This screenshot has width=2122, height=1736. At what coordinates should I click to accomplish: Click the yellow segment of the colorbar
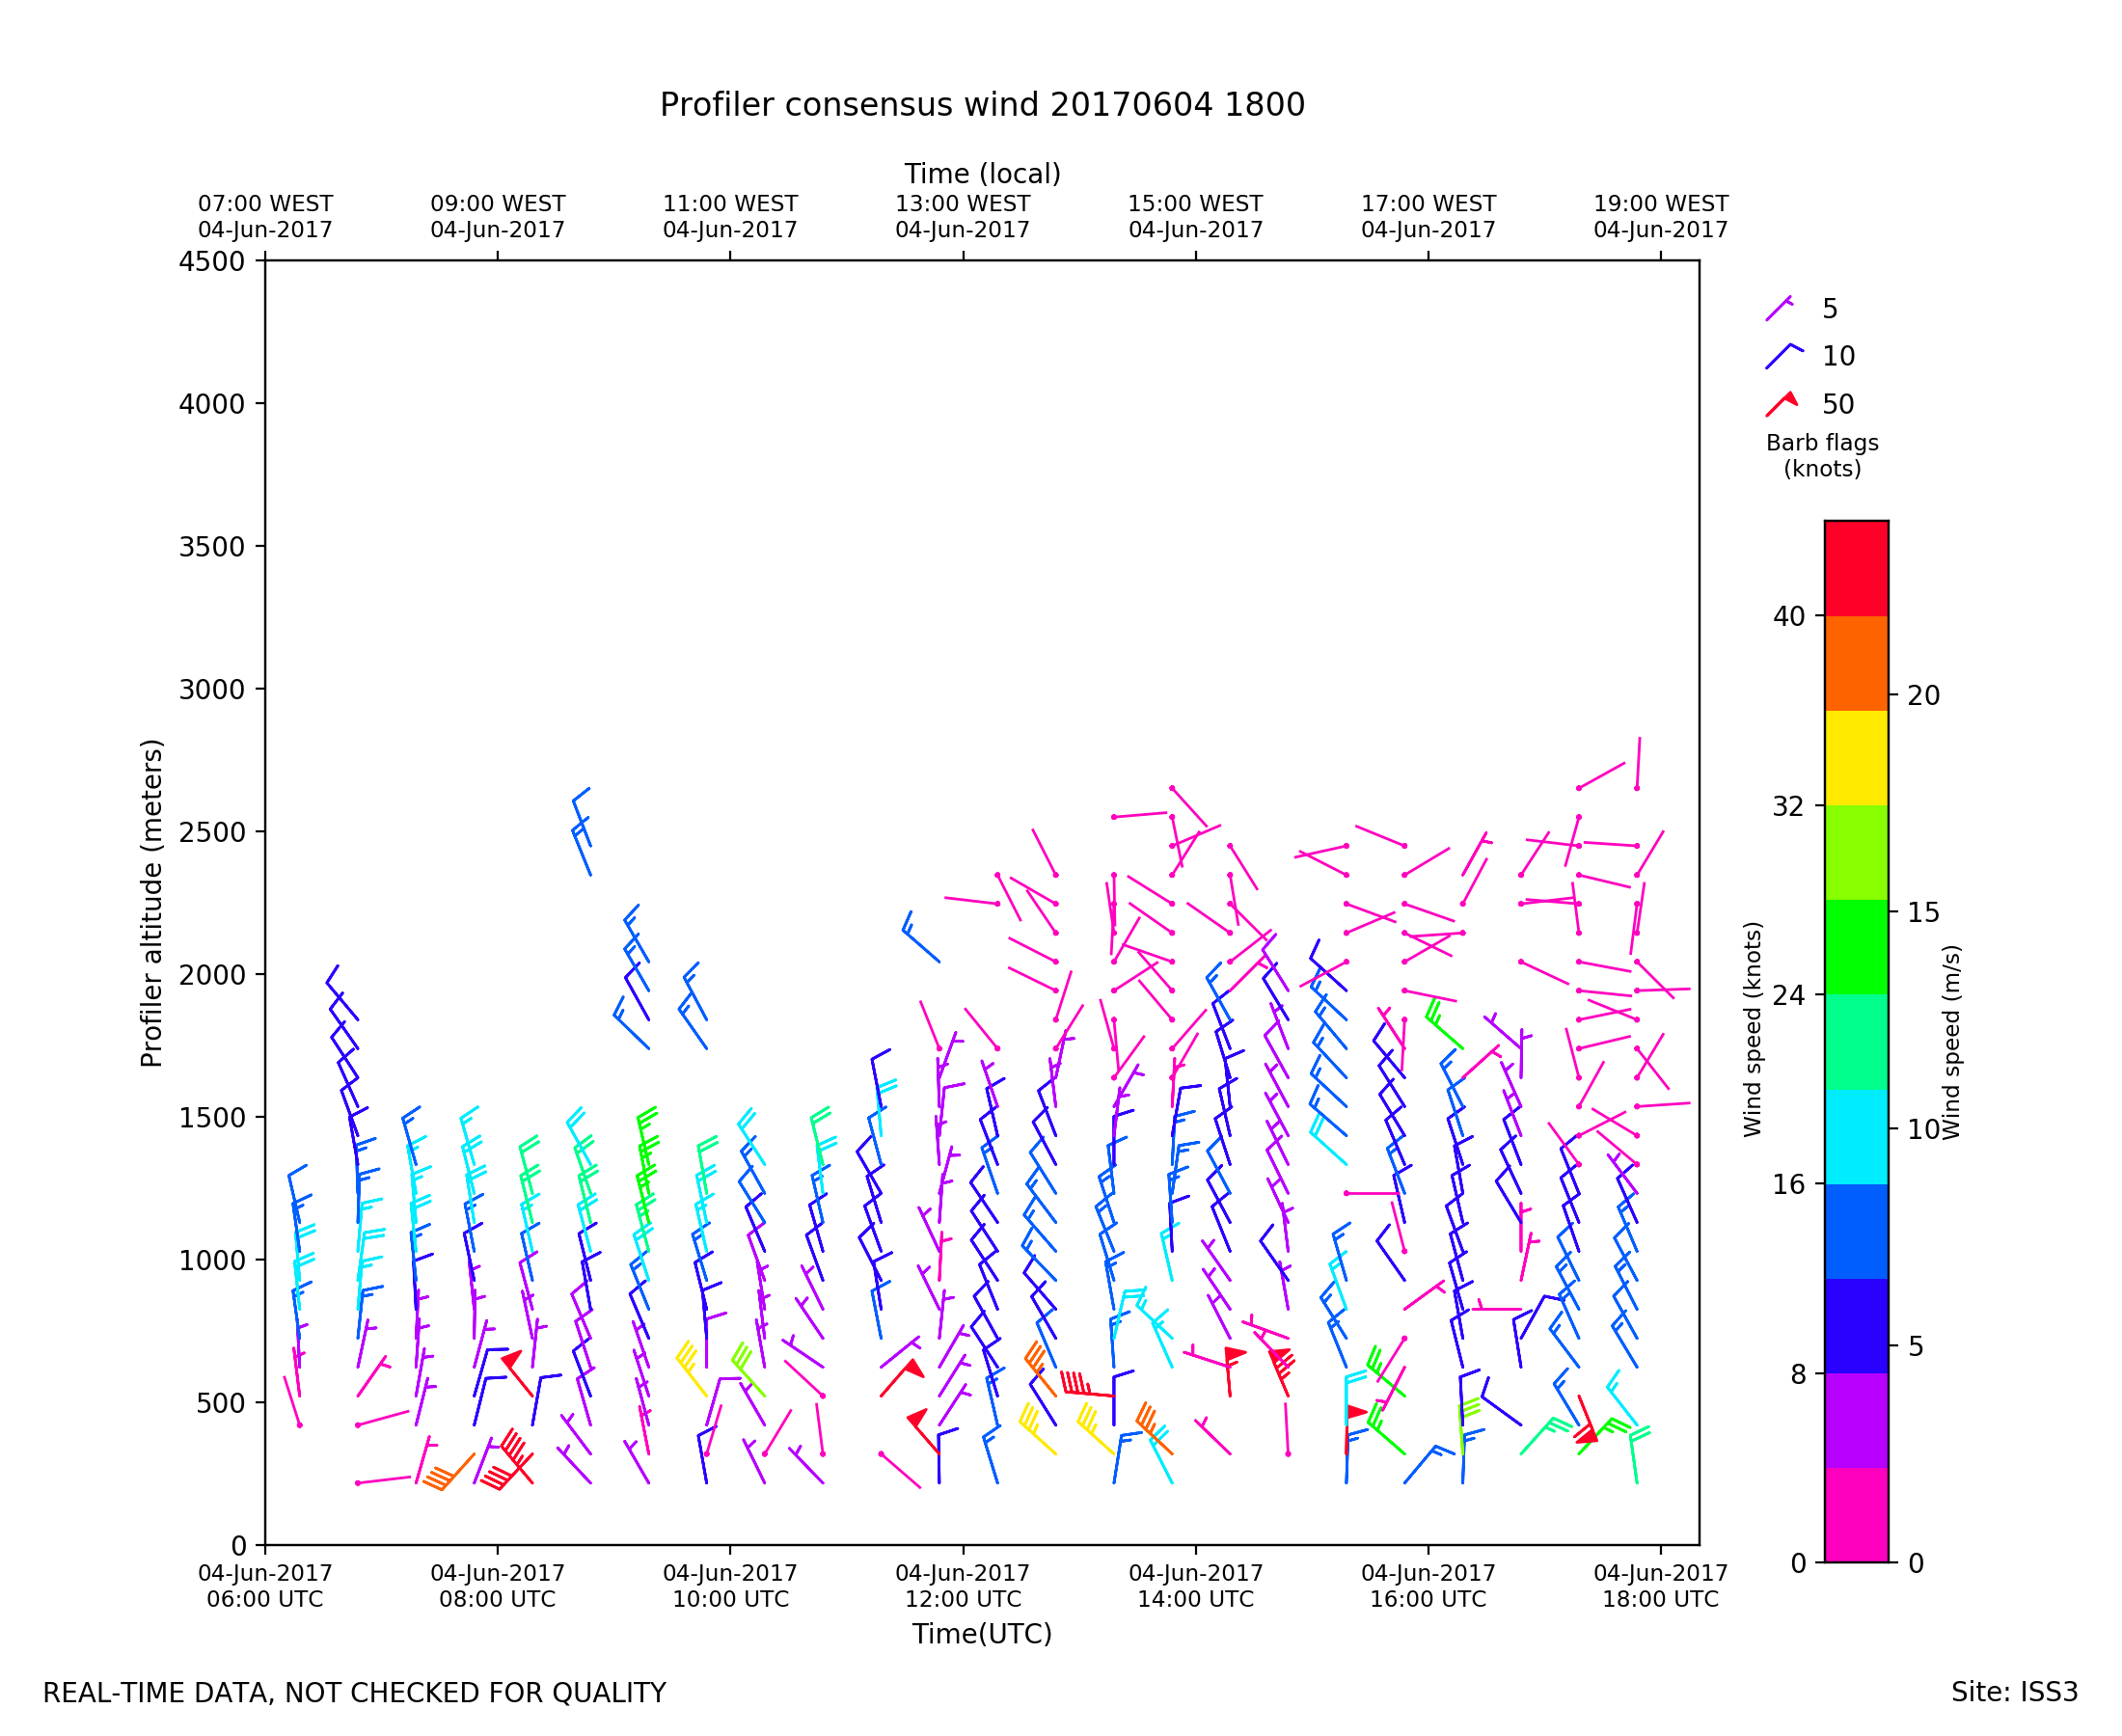pyautogui.click(x=1856, y=758)
